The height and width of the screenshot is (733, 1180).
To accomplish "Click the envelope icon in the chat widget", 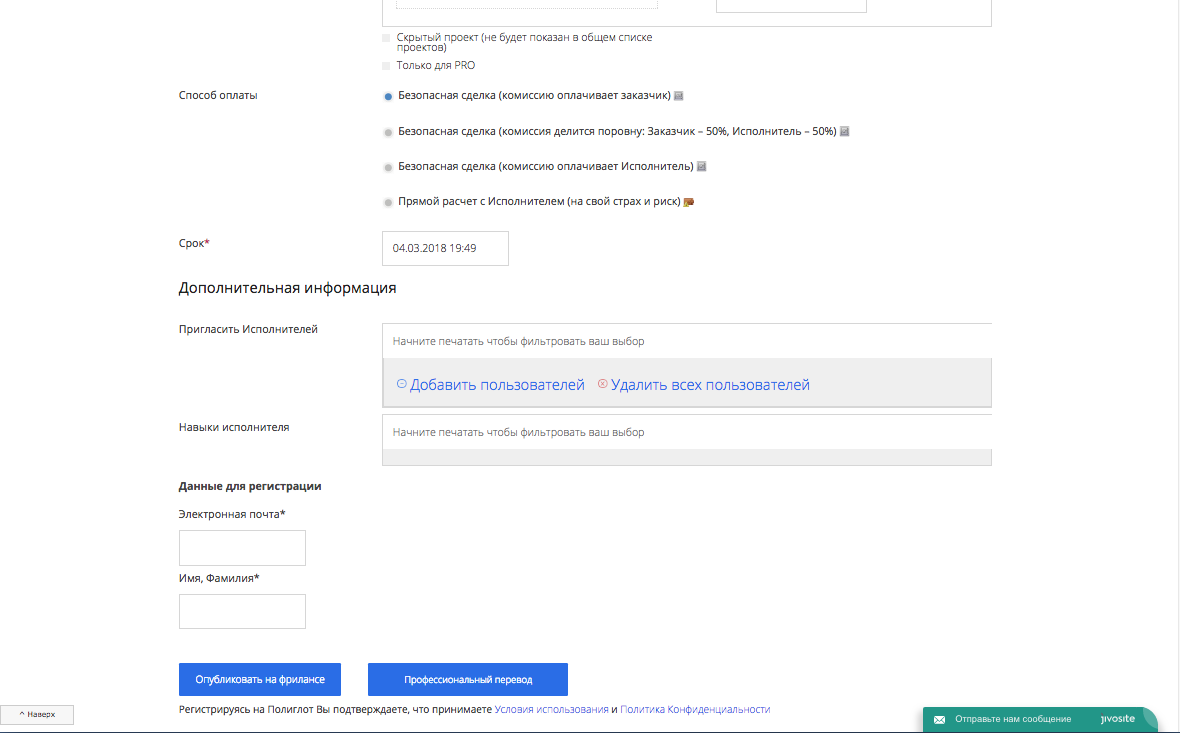I will pos(940,719).
